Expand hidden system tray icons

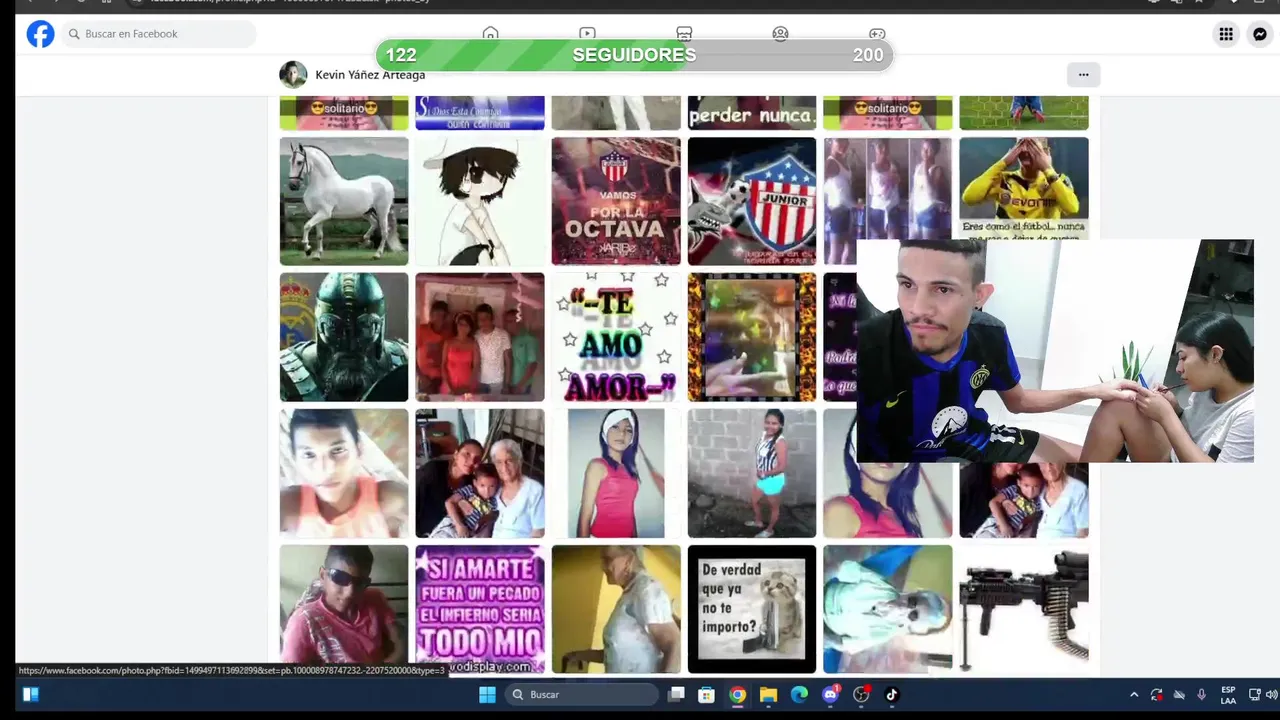coord(1134,694)
